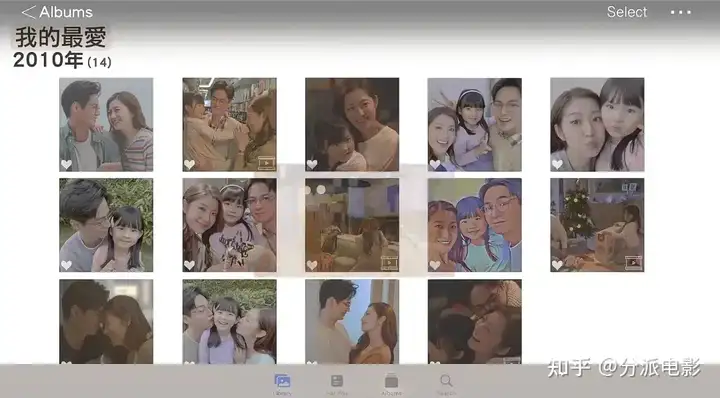
Task: Open photo of couple facing each other by window
Action: coord(352,322)
